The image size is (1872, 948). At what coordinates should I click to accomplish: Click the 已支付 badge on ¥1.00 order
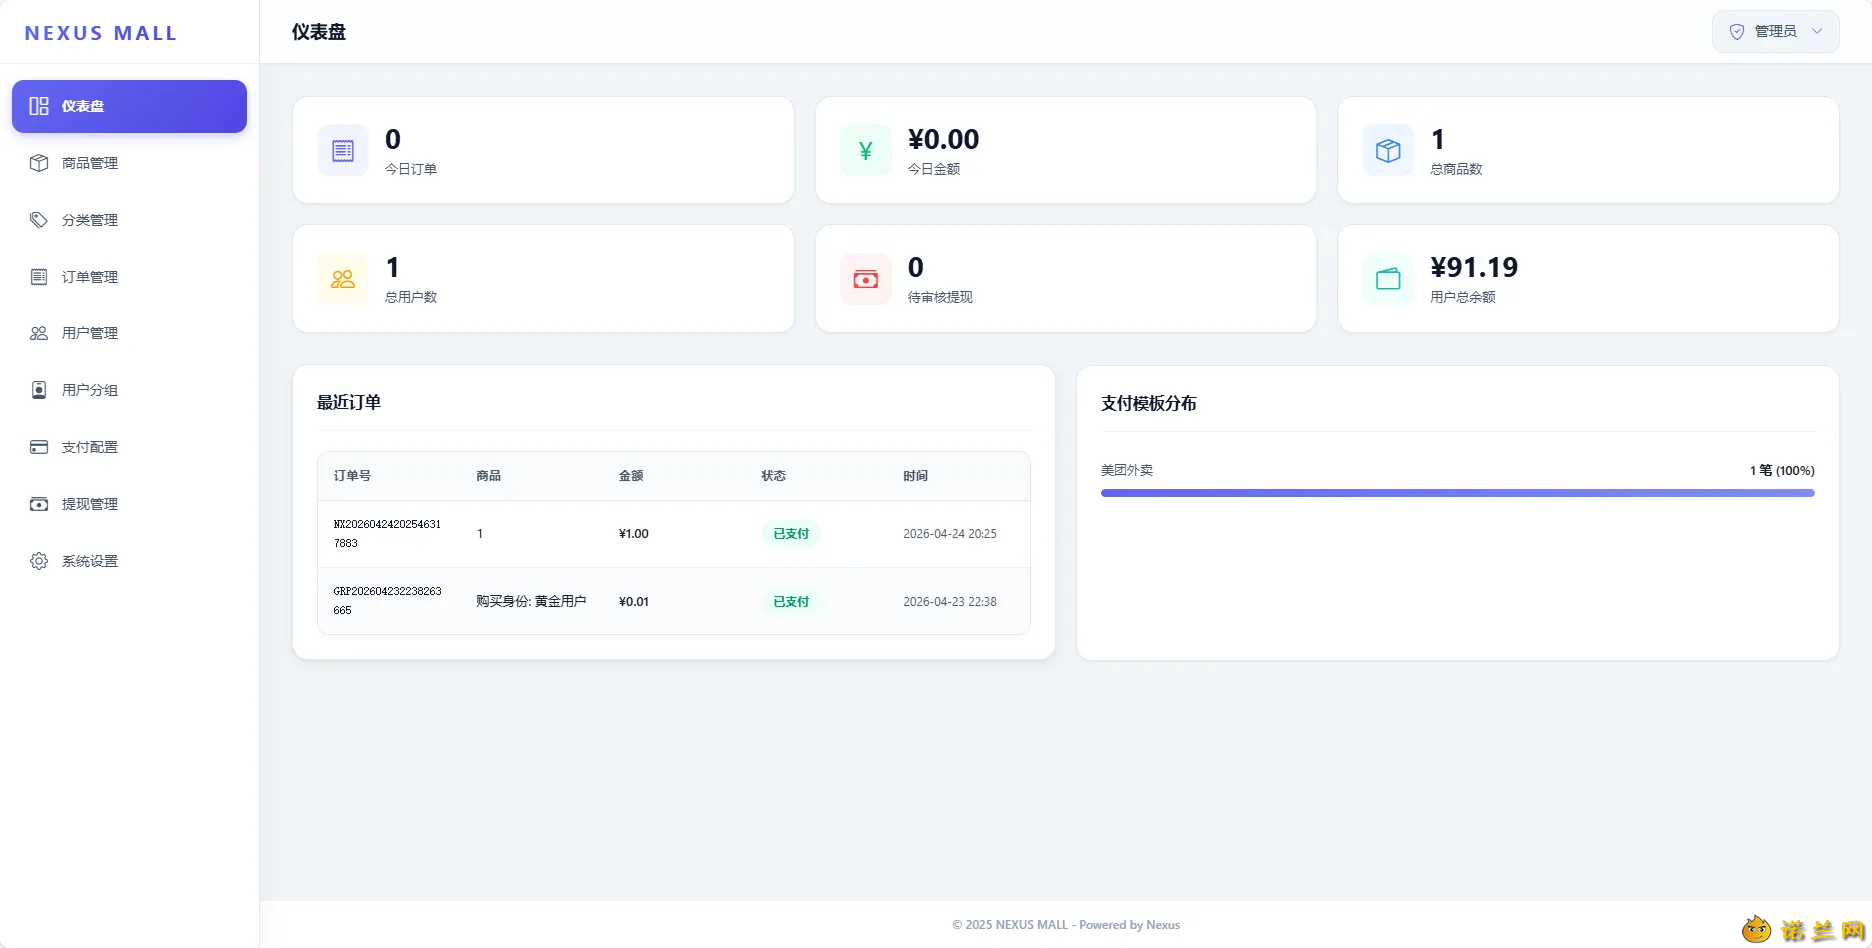[791, 534]
